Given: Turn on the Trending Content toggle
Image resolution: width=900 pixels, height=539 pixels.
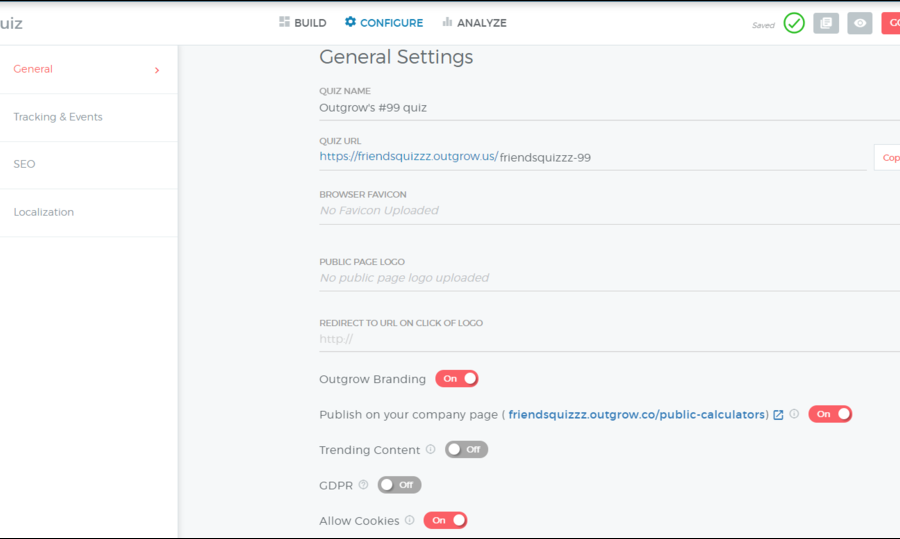Looking at the screenshot, I should pyautogui.click(x=466, y=450).
